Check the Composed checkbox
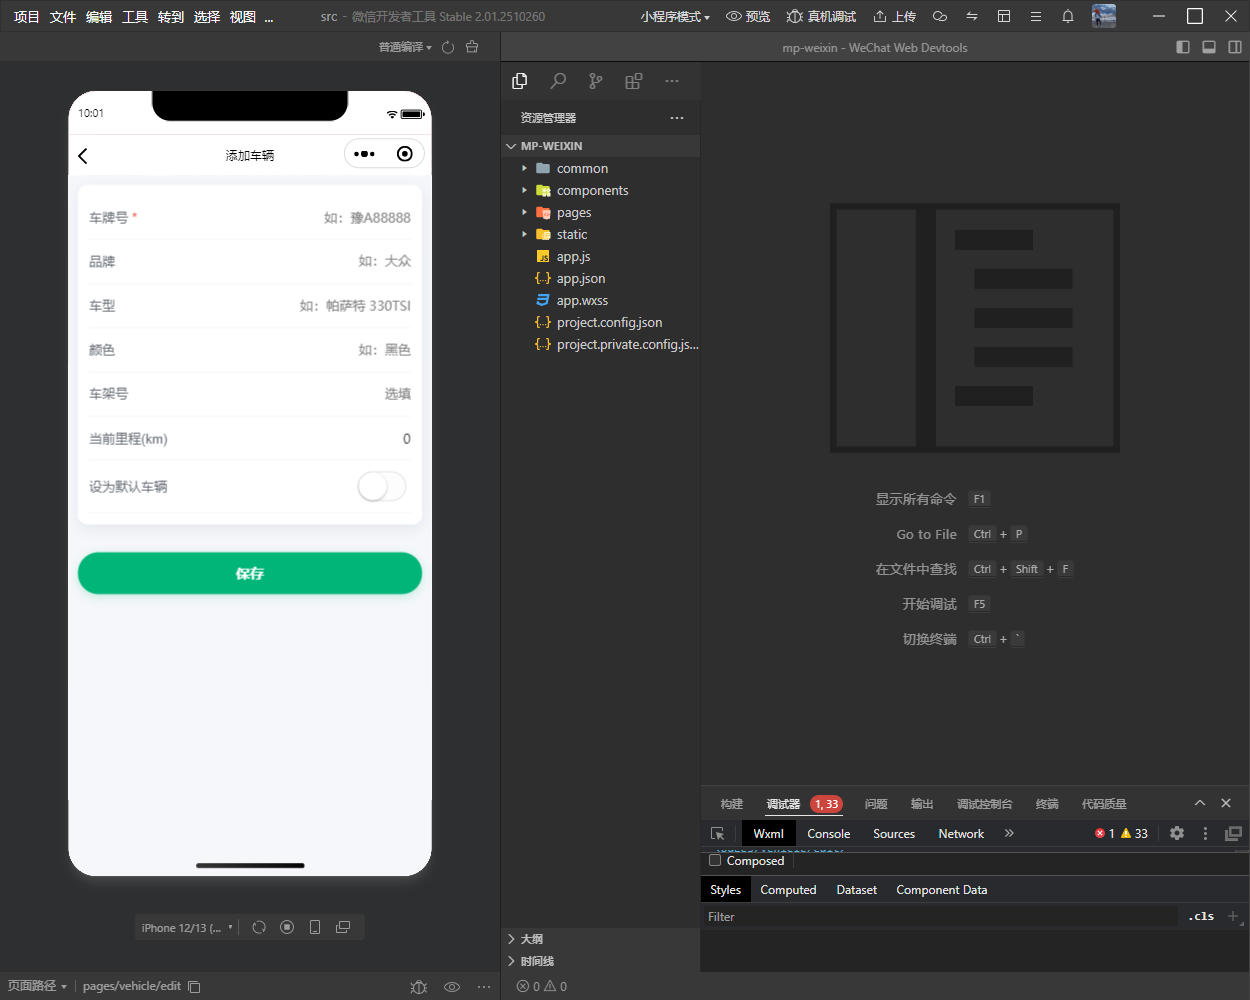1250x1000 pixels. pyautogui.click(x=715, y=860)
